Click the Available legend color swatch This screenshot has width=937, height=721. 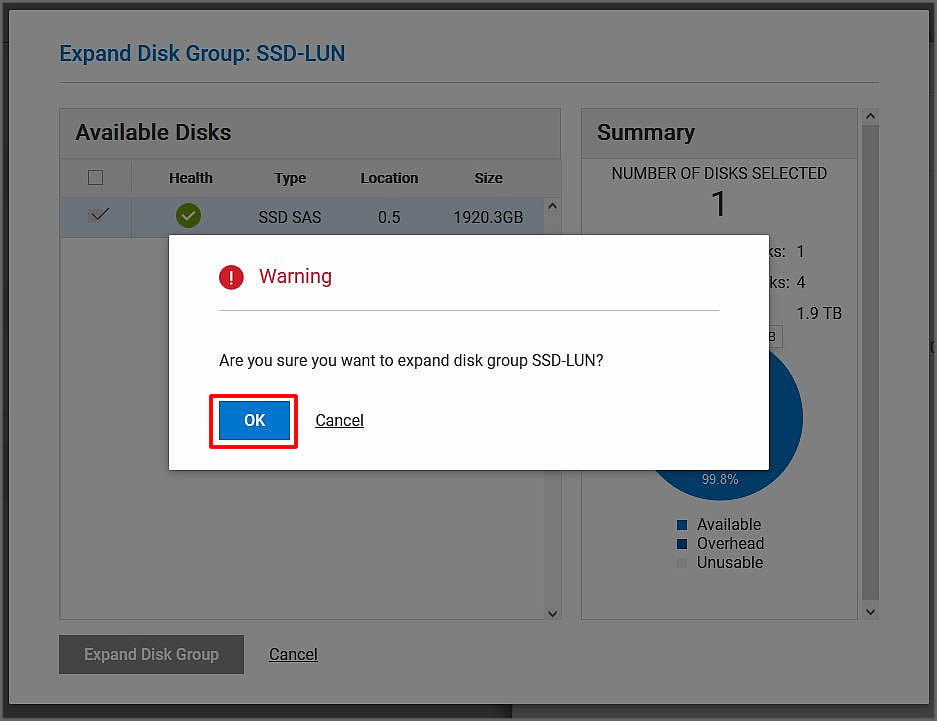(682, 525)
